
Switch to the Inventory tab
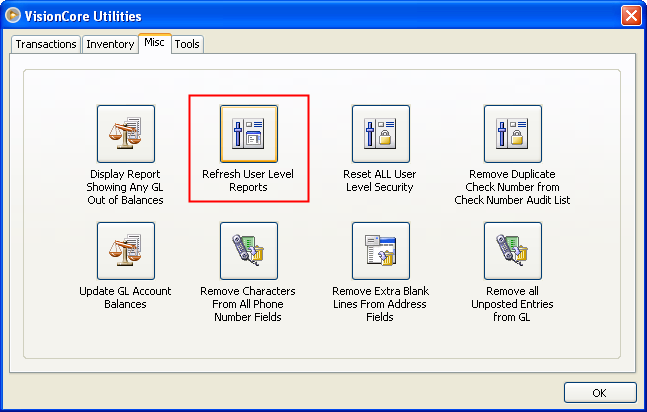[x=110, y=44]
